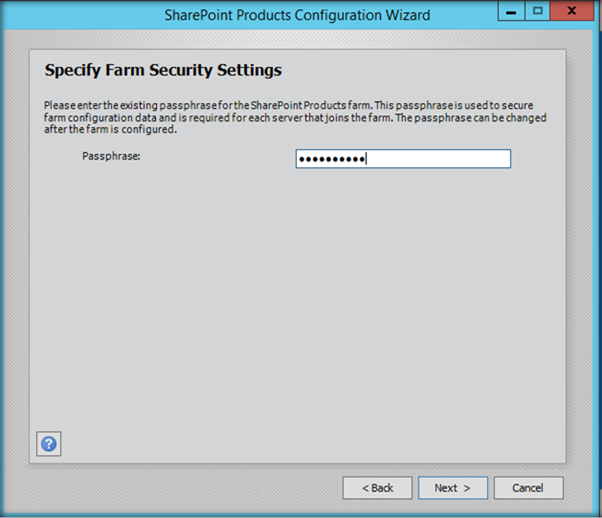Click the masked dots in the passphrase box
The width and height of the screenshot is (602, 518).
click(332, 159)
